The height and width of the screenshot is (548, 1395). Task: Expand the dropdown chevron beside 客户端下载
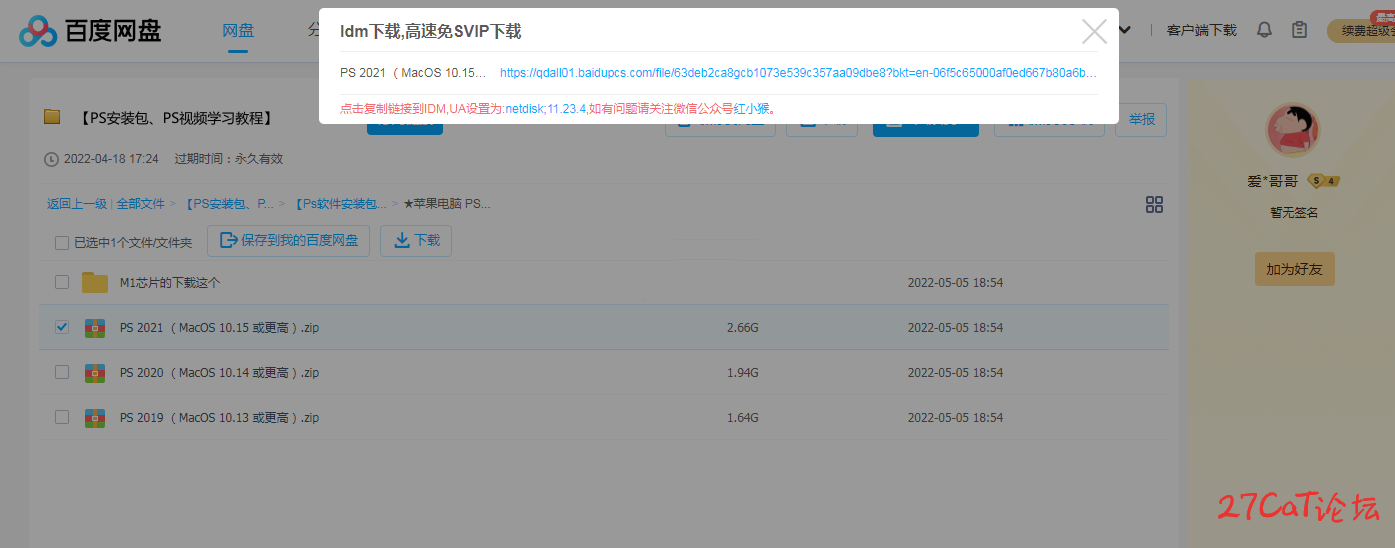1125,30
